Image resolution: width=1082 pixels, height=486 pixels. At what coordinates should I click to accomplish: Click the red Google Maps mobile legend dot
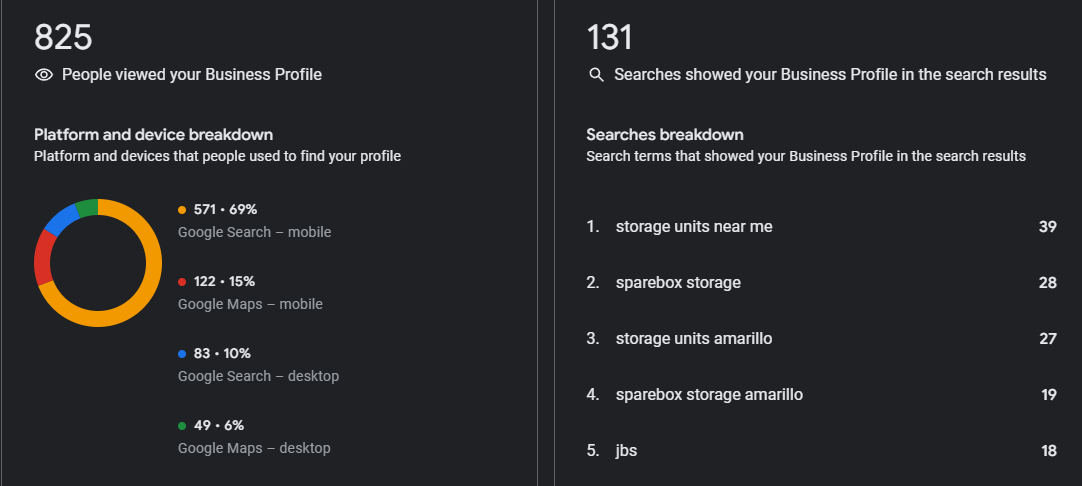click(x=182, y=282)
